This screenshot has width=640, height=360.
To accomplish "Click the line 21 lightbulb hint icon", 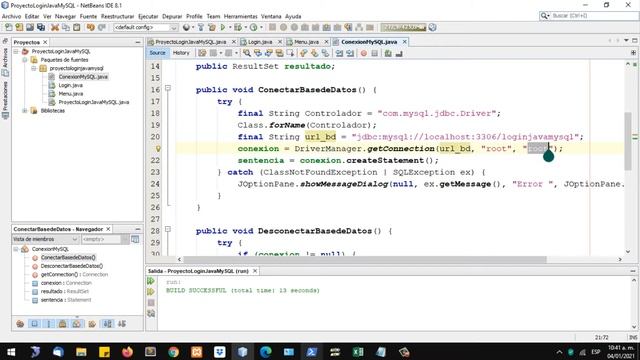I will pyautogui.click(x=158, y=149).
